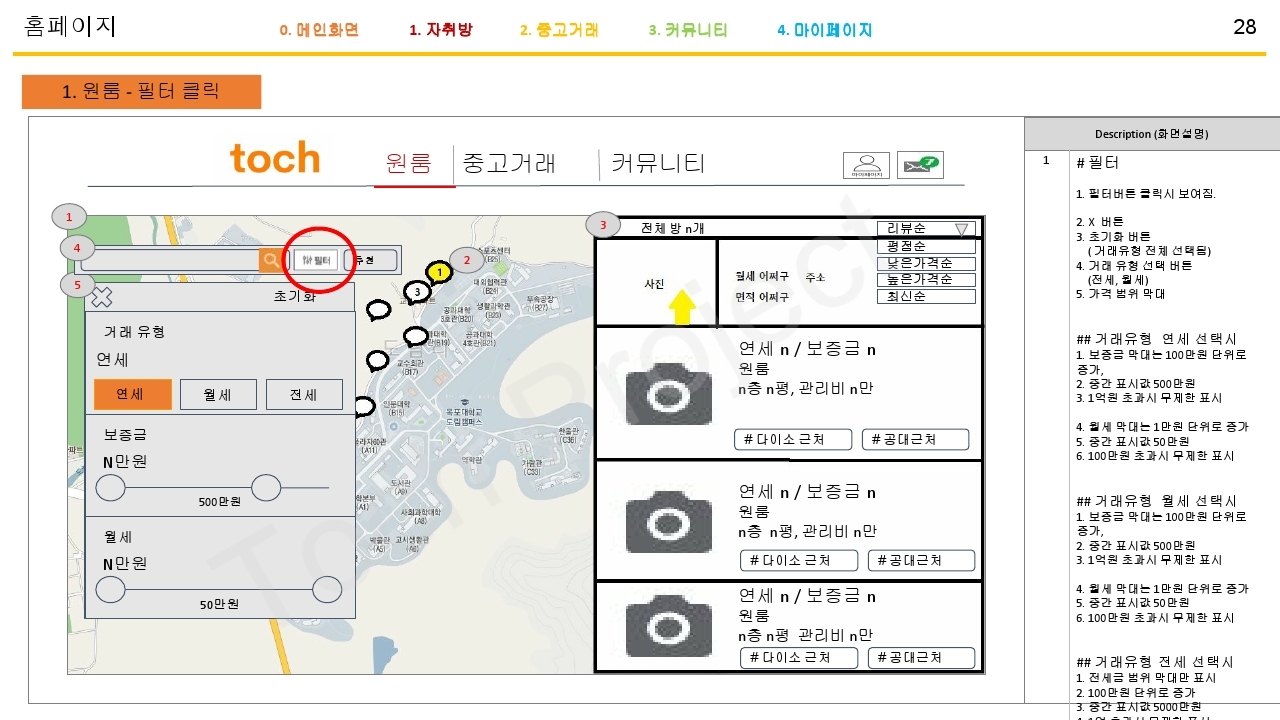The height and width of the screenshot is (720, 1280).
Task: Click the slide page number 28
Action: pyautogui.click(x=1245, y=27)
